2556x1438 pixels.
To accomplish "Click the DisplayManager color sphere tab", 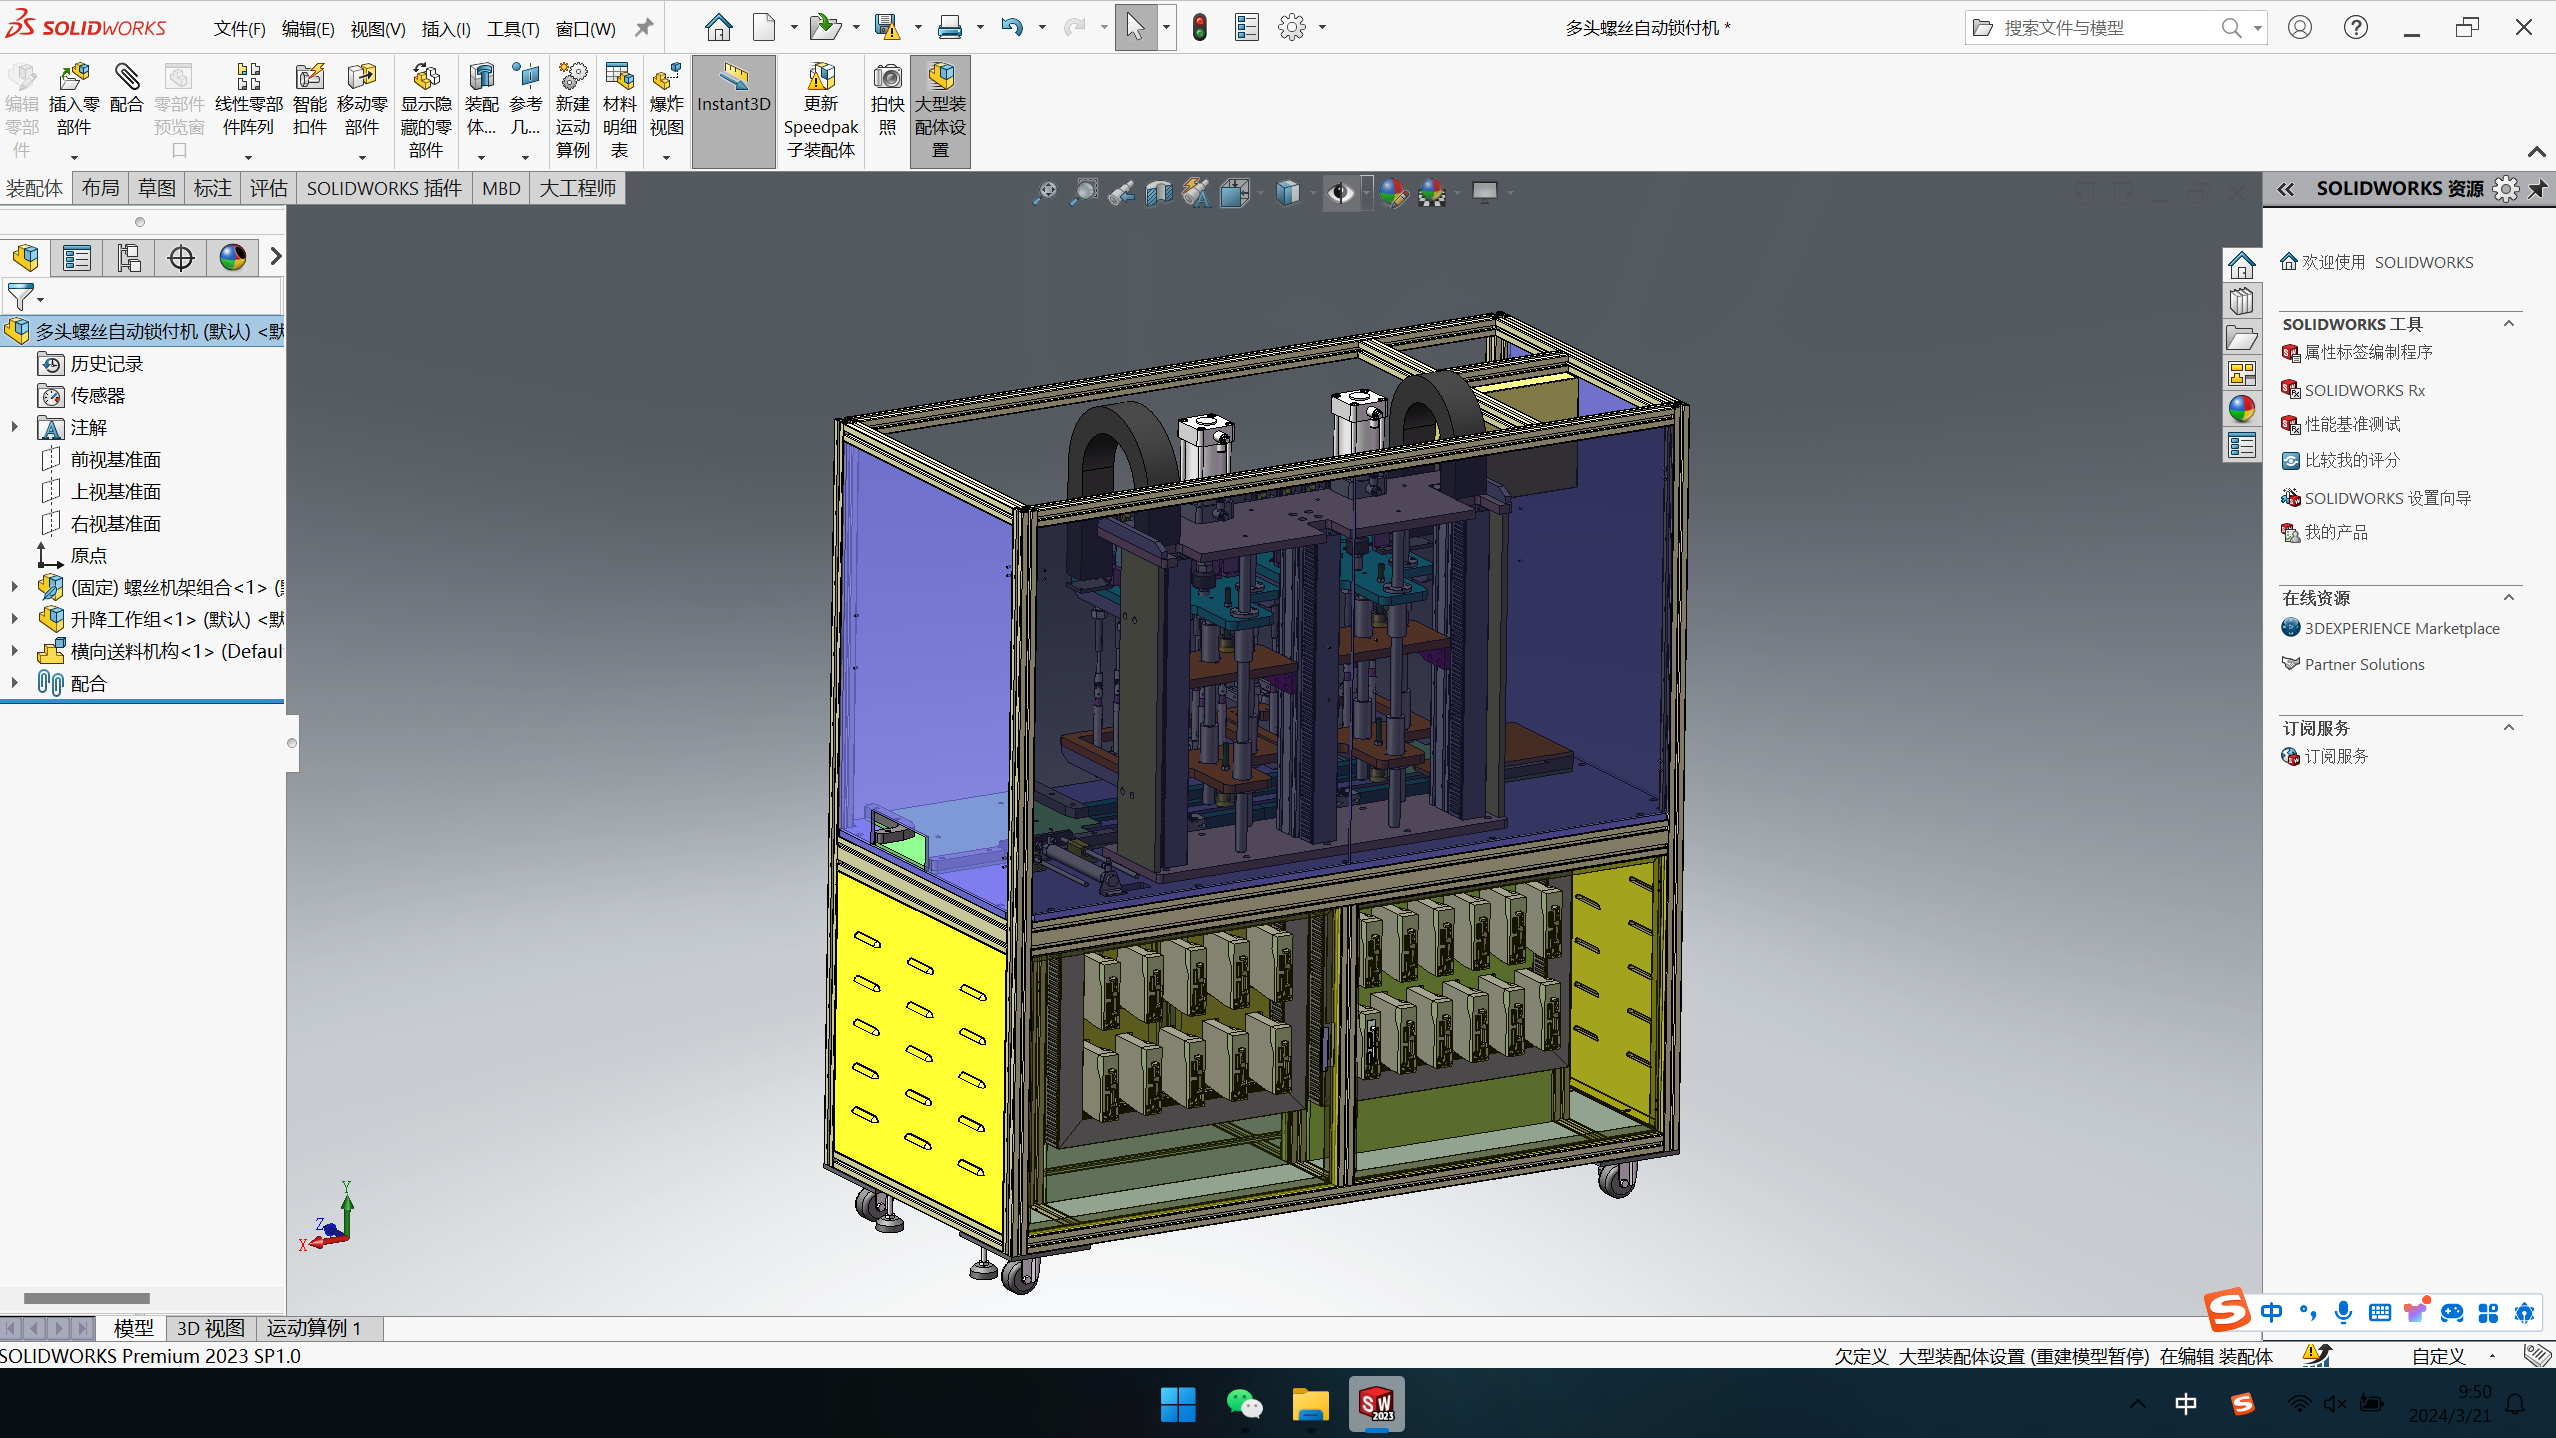I will [232, 258].
